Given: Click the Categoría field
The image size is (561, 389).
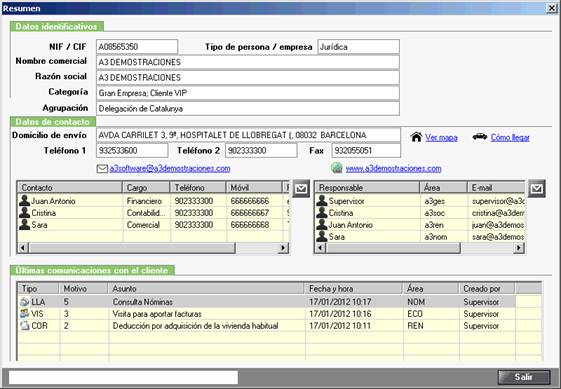Looking at the screenshot, I should pos(248,93).
